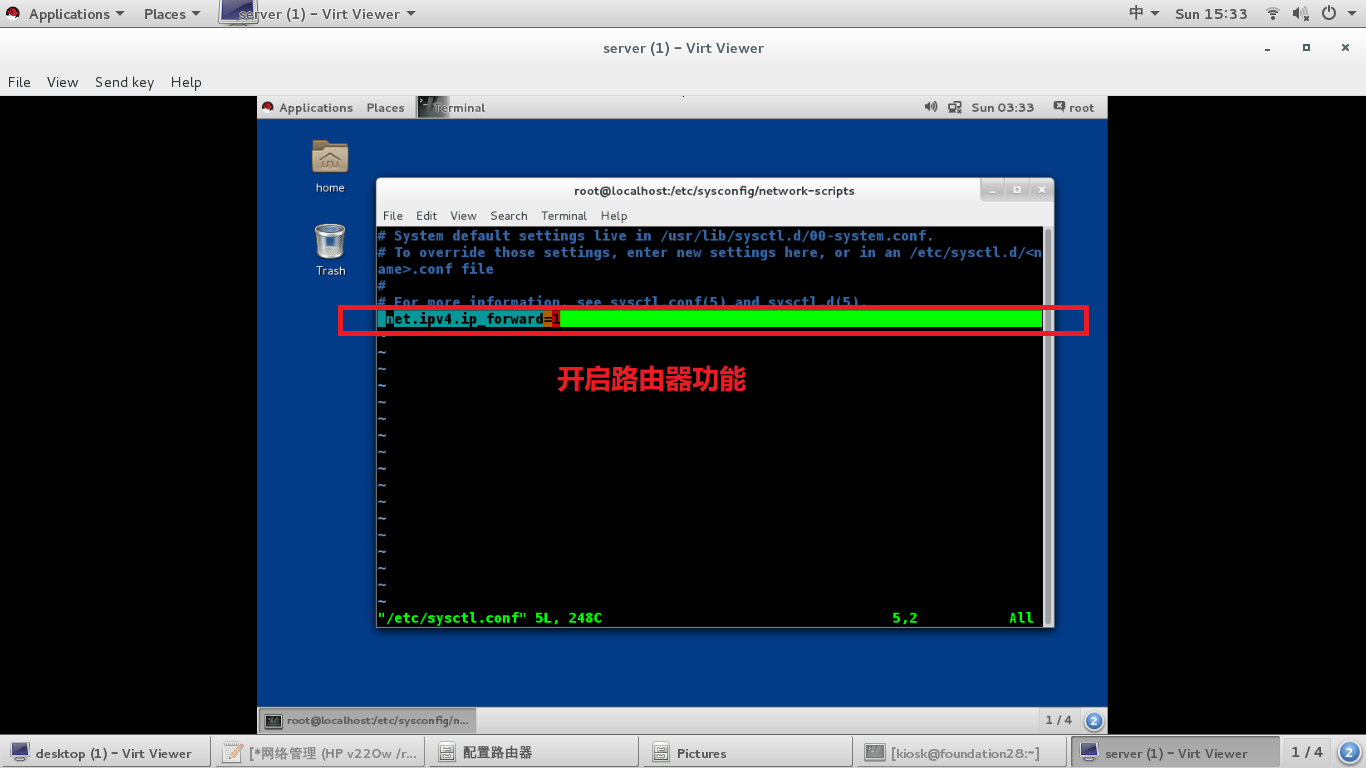1366x768 pixels.
Task: Click server (1) - Virt Viewer taskbar item
Action: tap(1174, 753)
